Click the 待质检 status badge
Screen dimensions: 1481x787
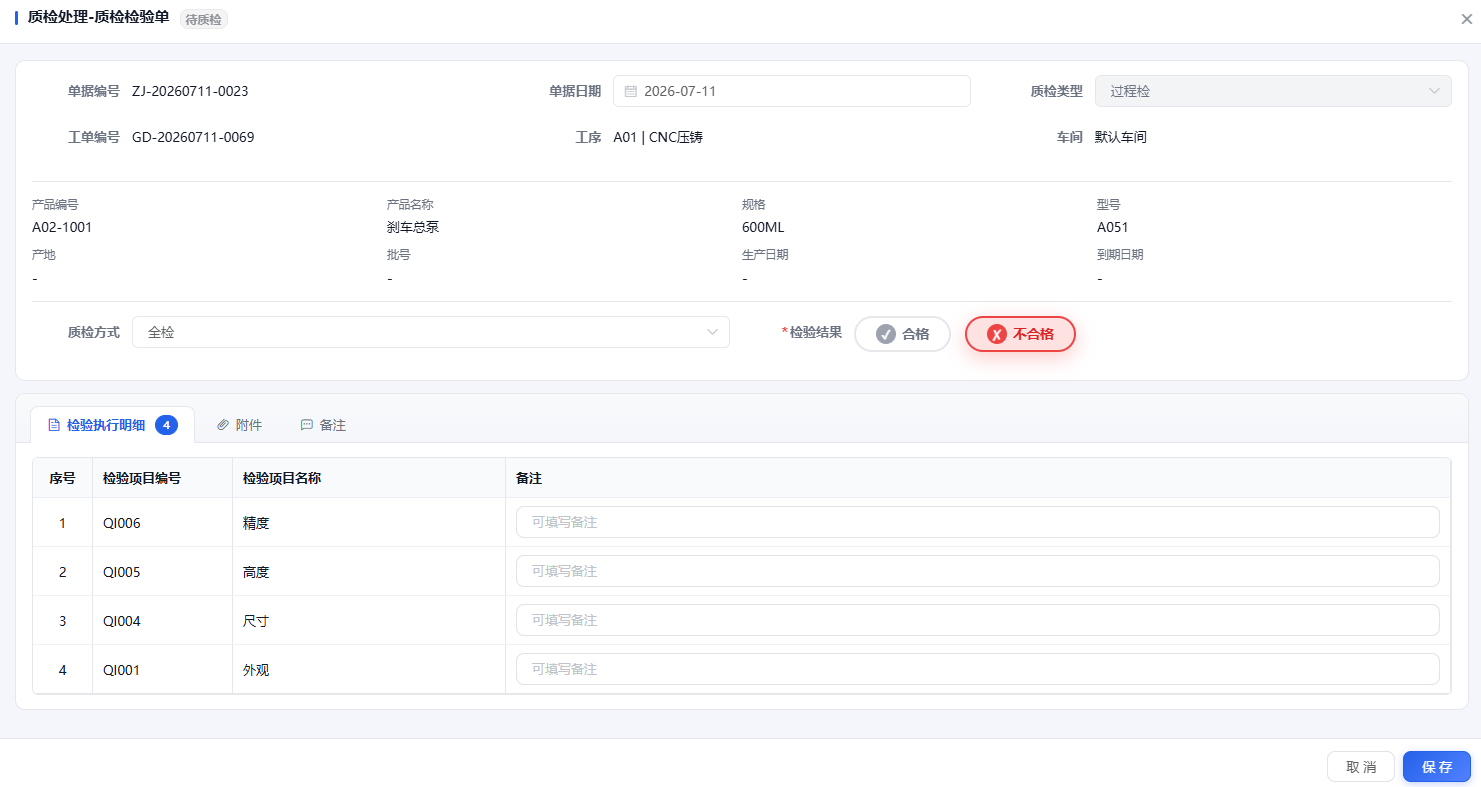(204, 19)
